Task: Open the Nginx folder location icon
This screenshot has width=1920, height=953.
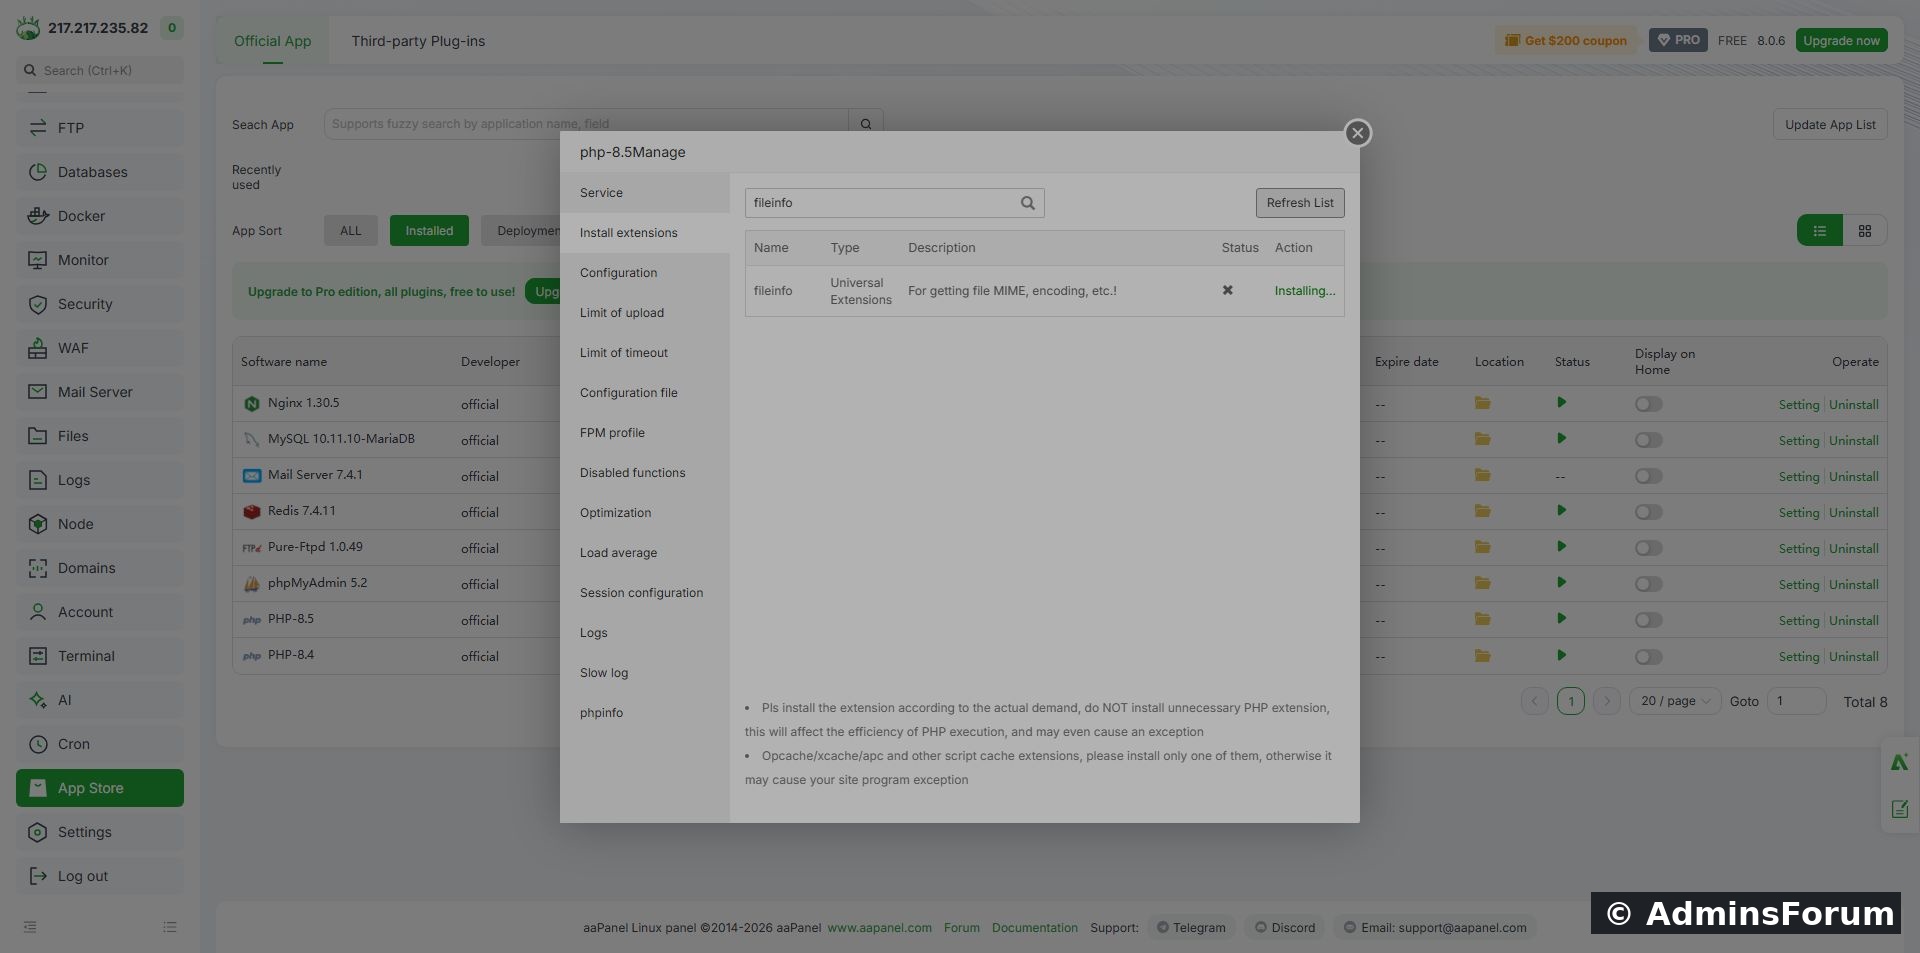Action: (1482, 403)
